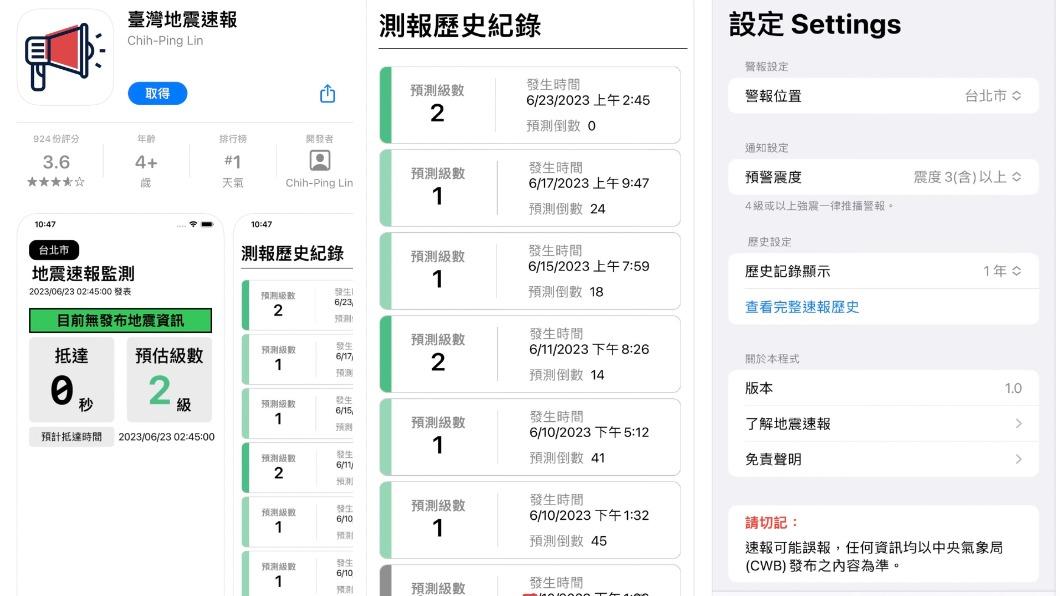Tap the 預估級數 2 級 tile
The width and height of the screenshot is (1060, 596).
[169, 380]
